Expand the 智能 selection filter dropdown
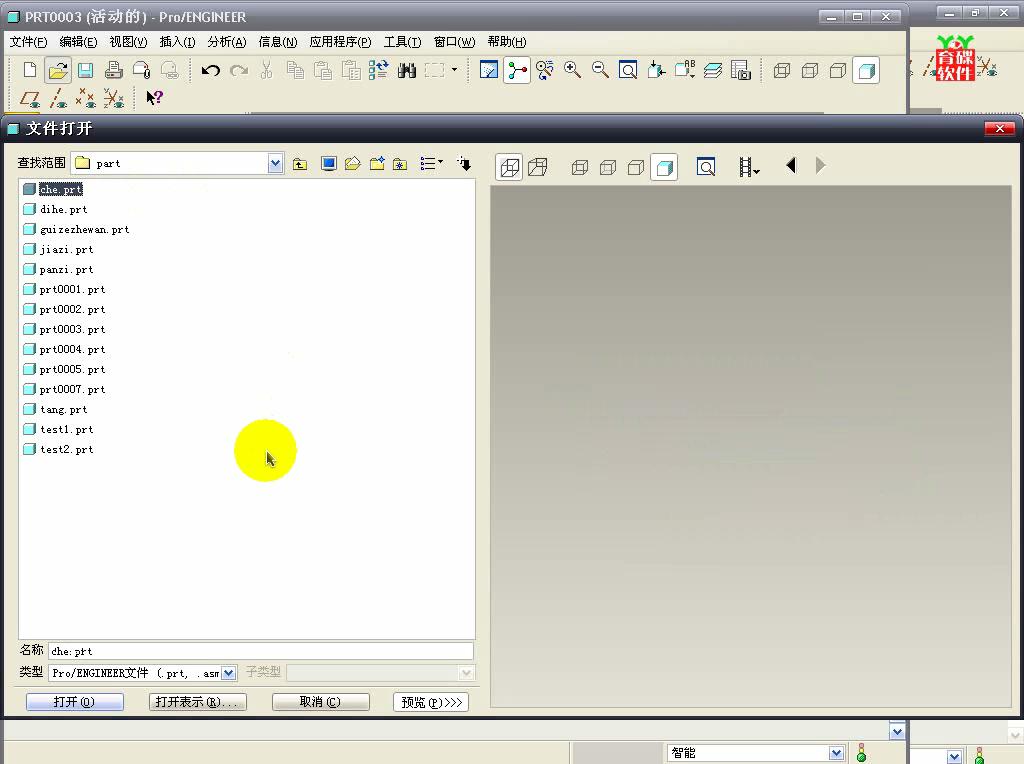1024x764 pixels. coord(837,753)
